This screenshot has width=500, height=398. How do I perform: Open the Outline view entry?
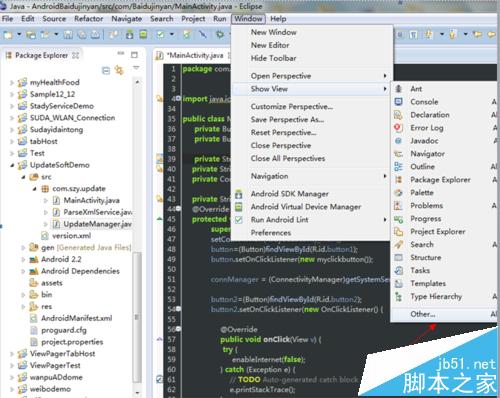tap(422, 166)
